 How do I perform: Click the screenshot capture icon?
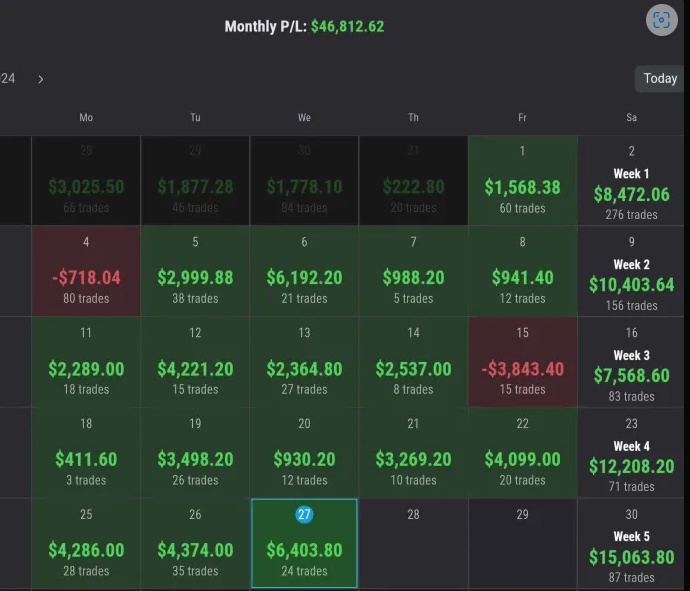(x=661, y=20)
